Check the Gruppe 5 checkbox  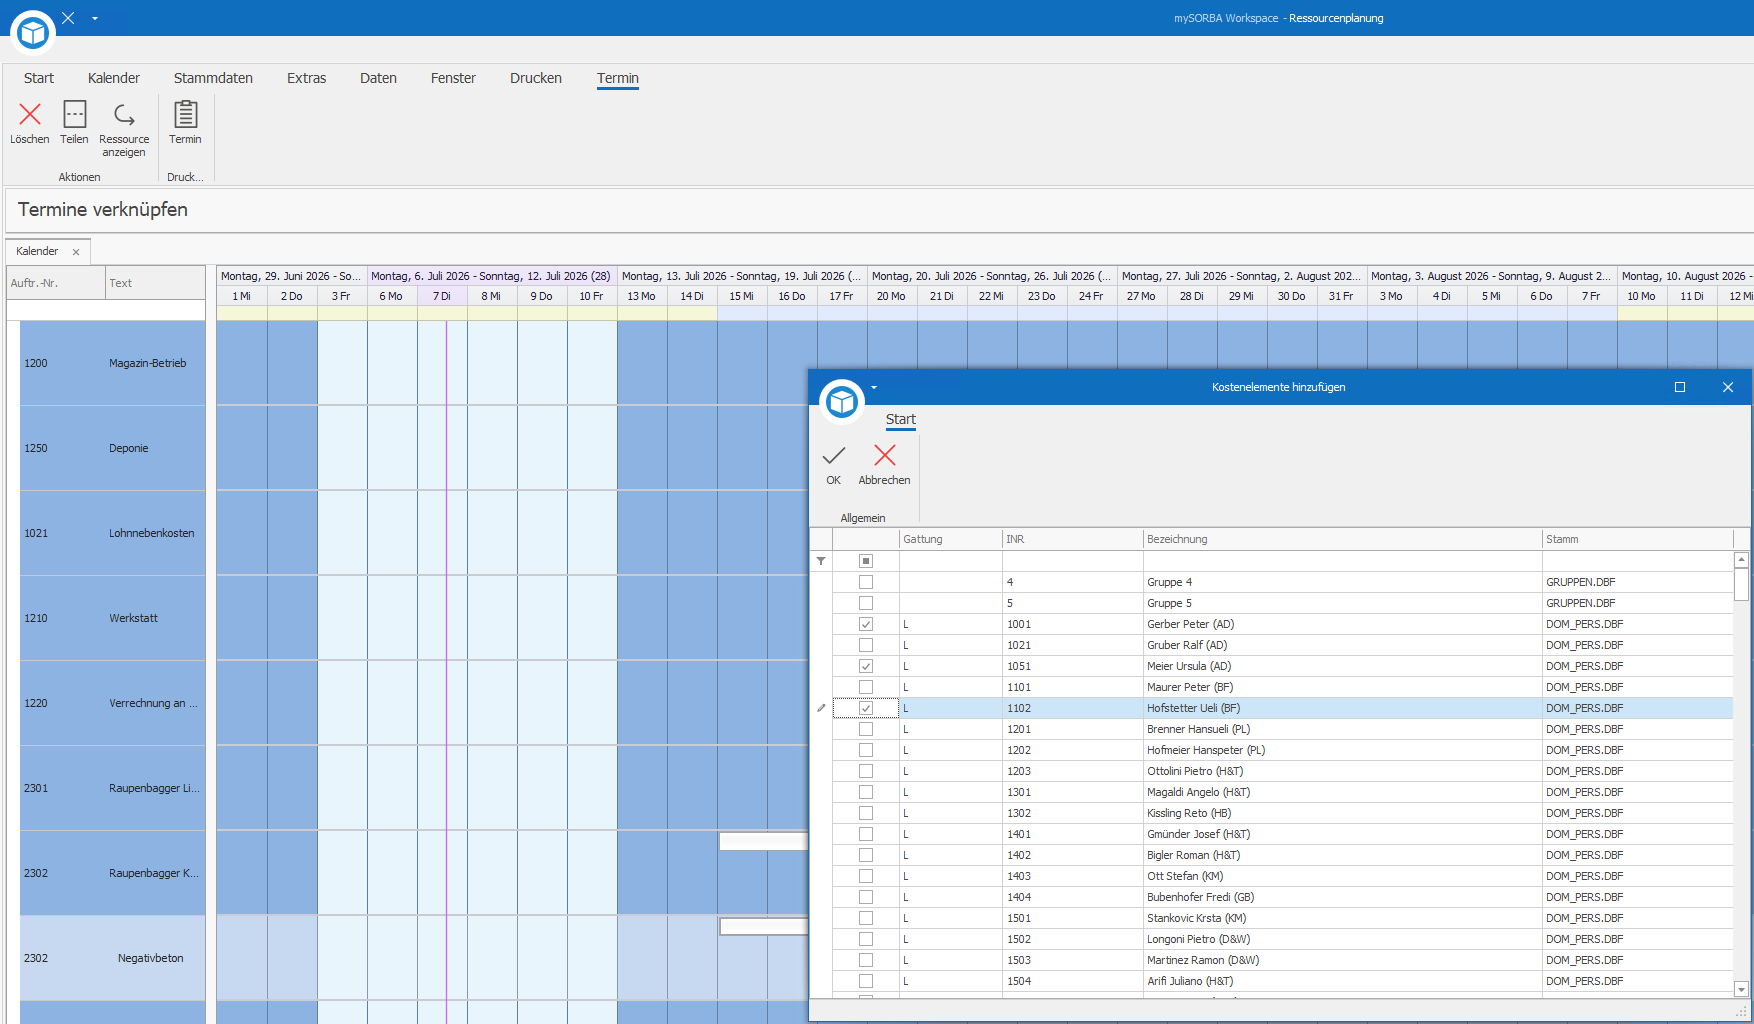[866, 603]
